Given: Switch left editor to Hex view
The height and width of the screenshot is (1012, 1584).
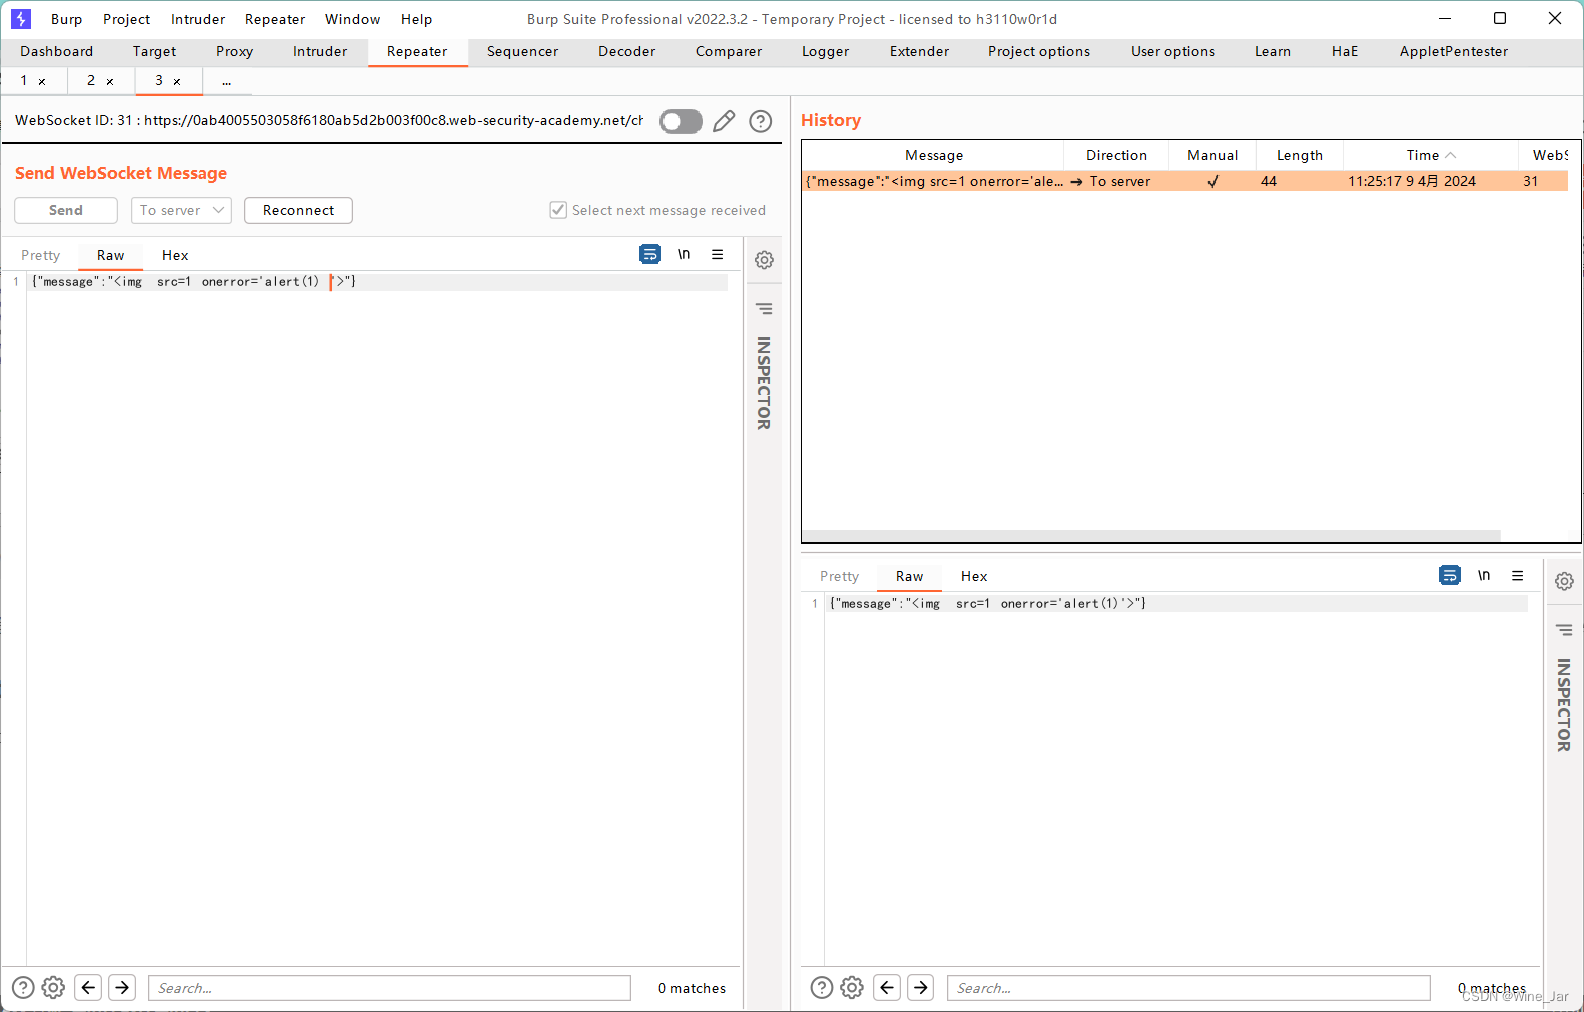Looking at the screenshot, I should click(175, 255).
